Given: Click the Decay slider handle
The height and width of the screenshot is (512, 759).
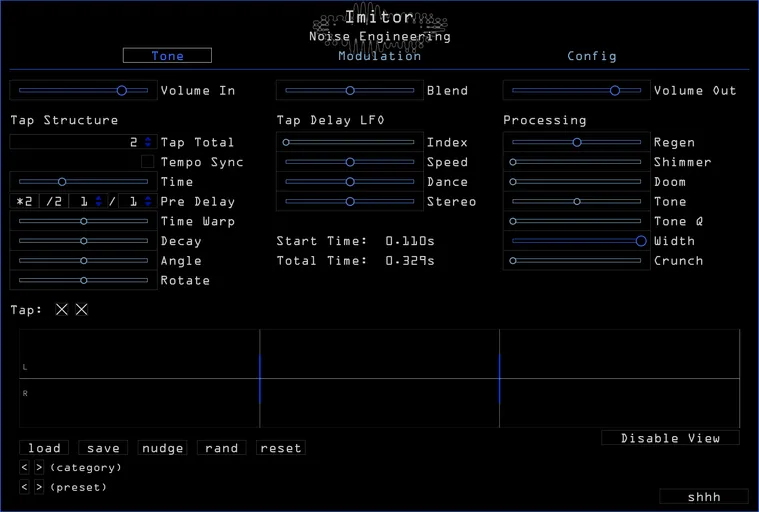Looking at the screenshot, I should click(x=84, y=241).
